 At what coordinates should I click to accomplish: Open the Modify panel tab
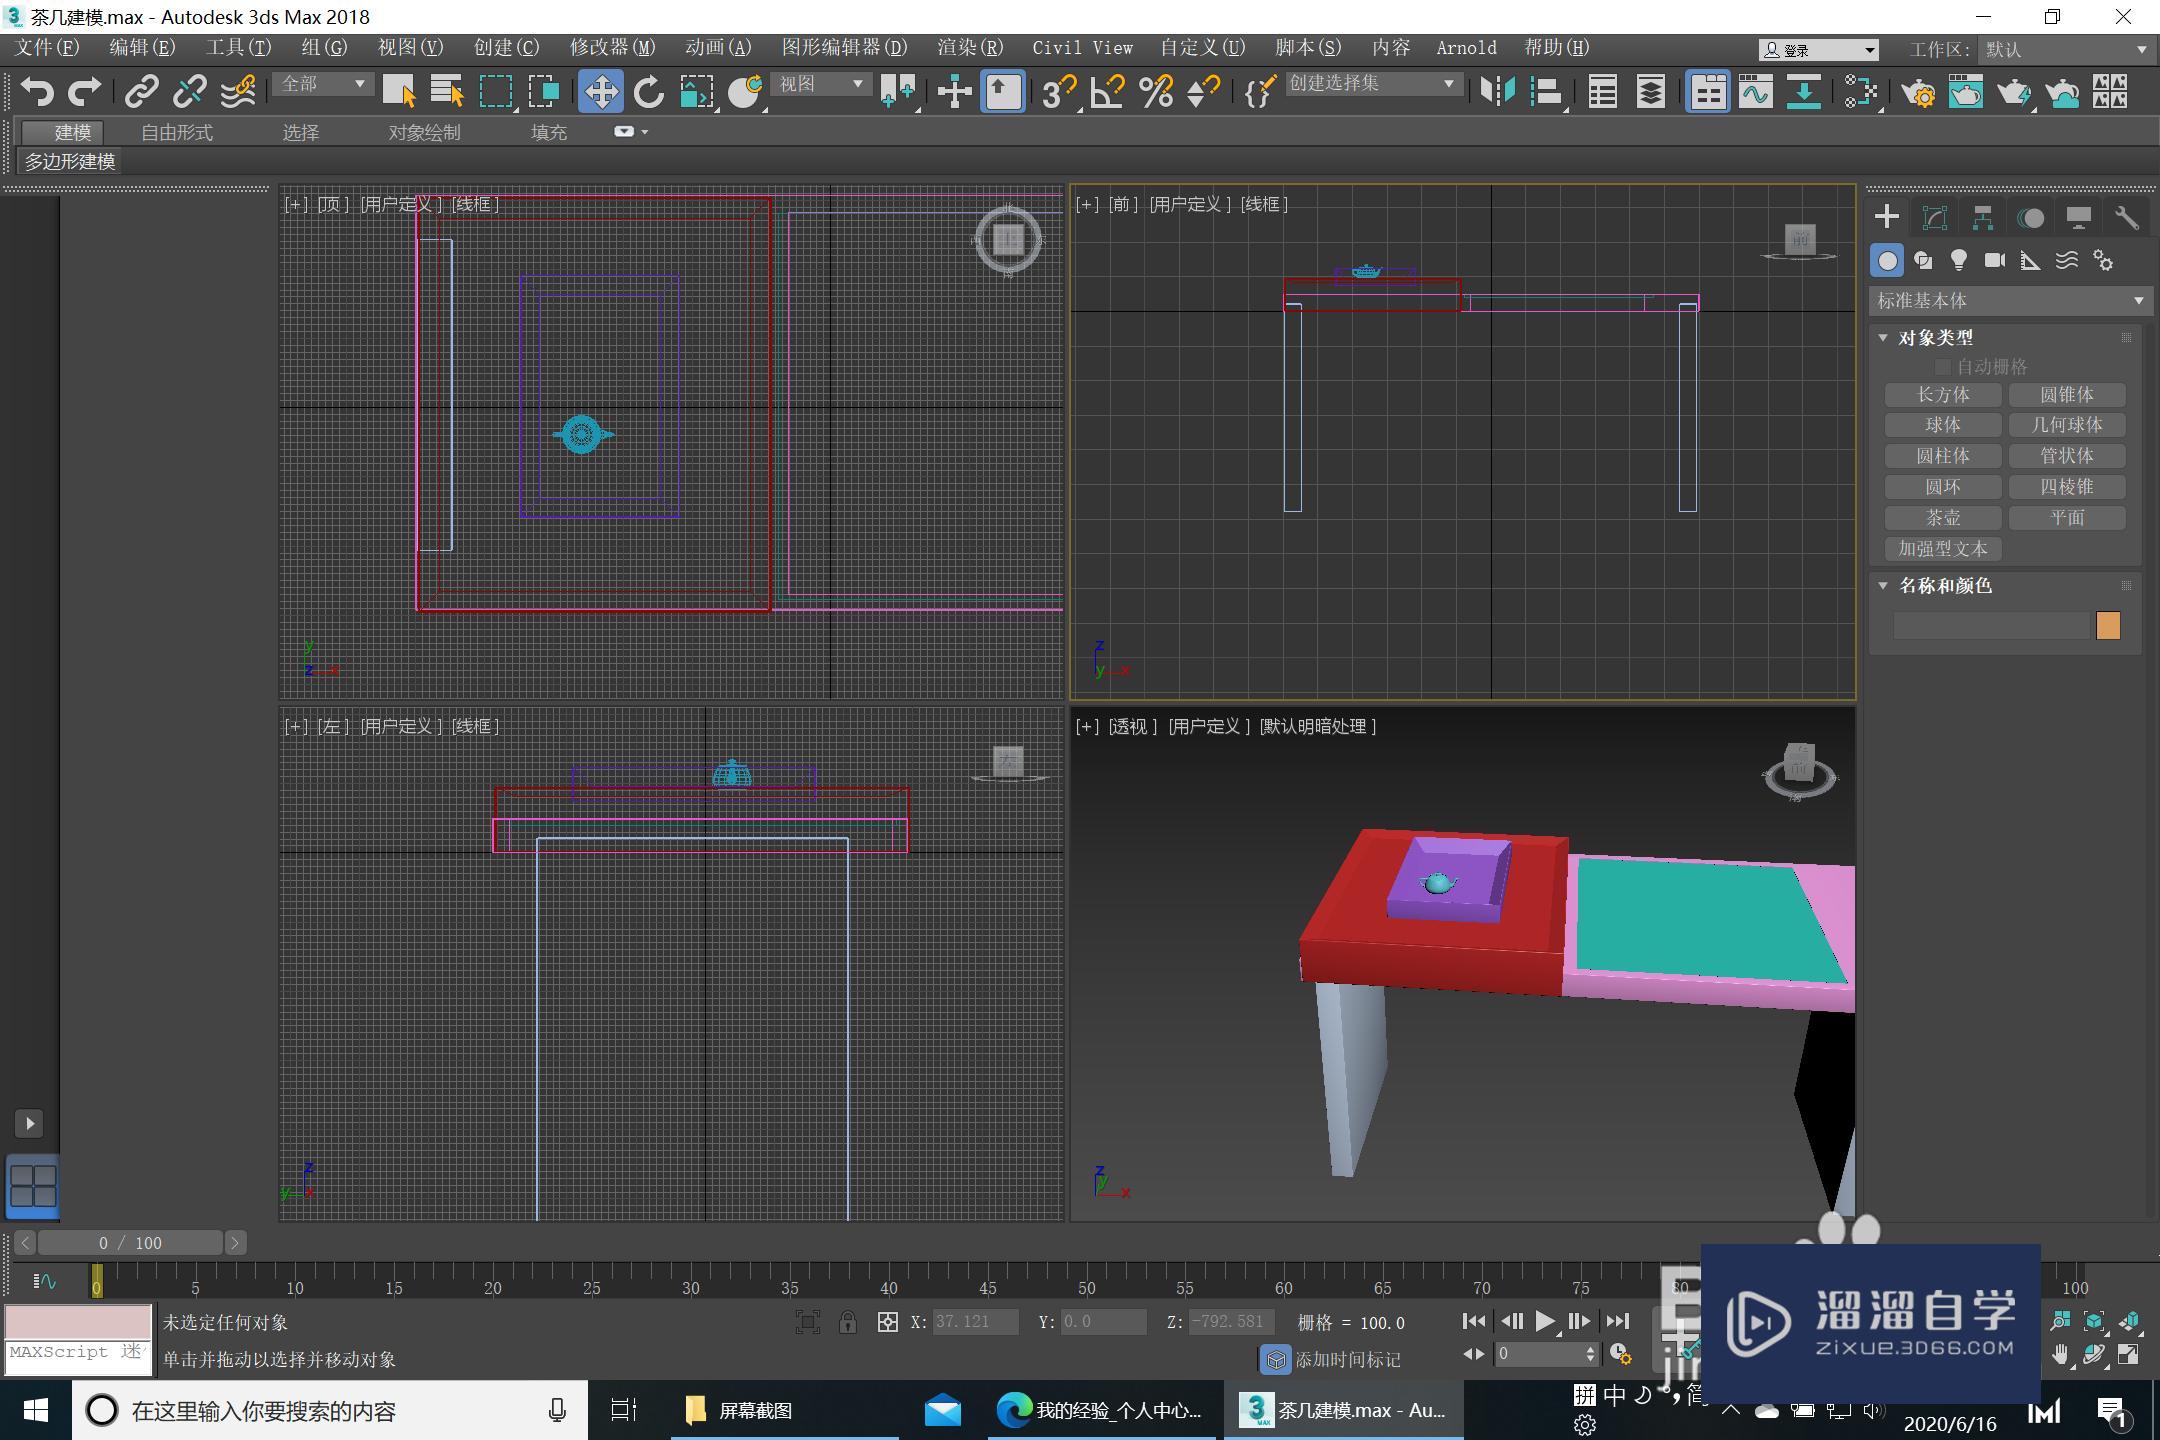click(1935, 218)
